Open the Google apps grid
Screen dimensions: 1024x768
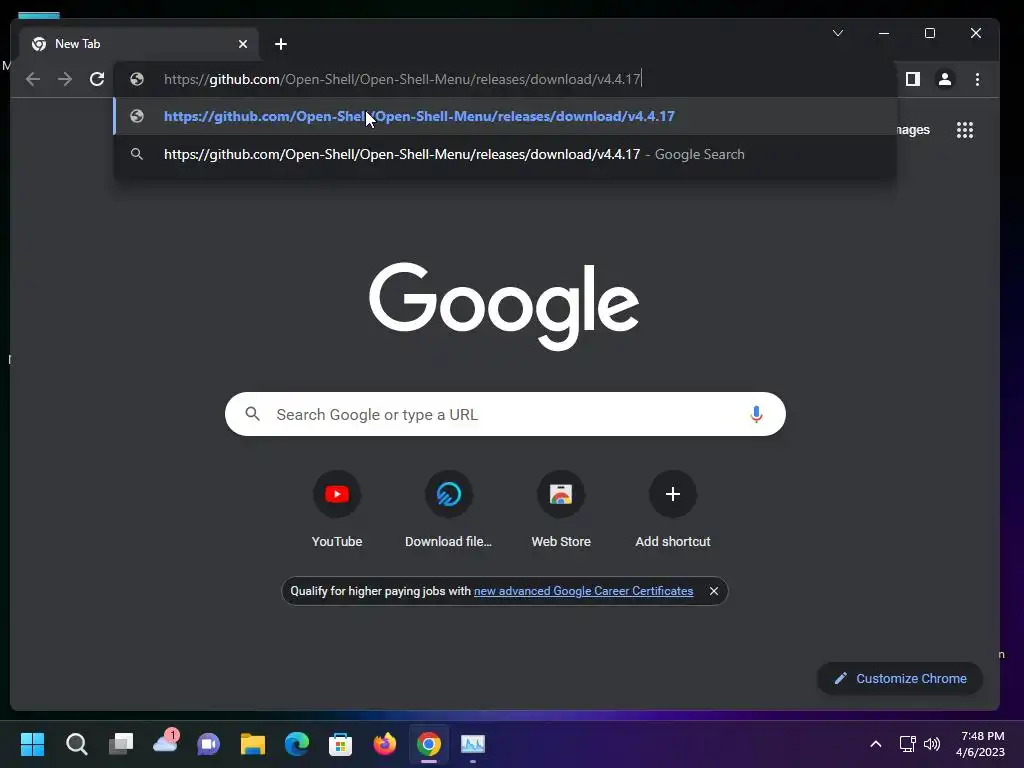965,130
